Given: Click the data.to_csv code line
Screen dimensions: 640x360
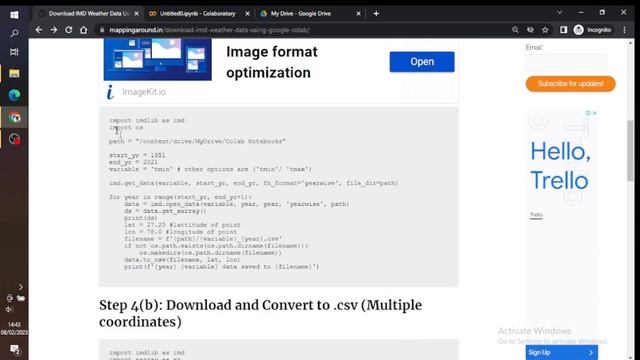Looking at the screenshot, I should (x=182, y=260).
